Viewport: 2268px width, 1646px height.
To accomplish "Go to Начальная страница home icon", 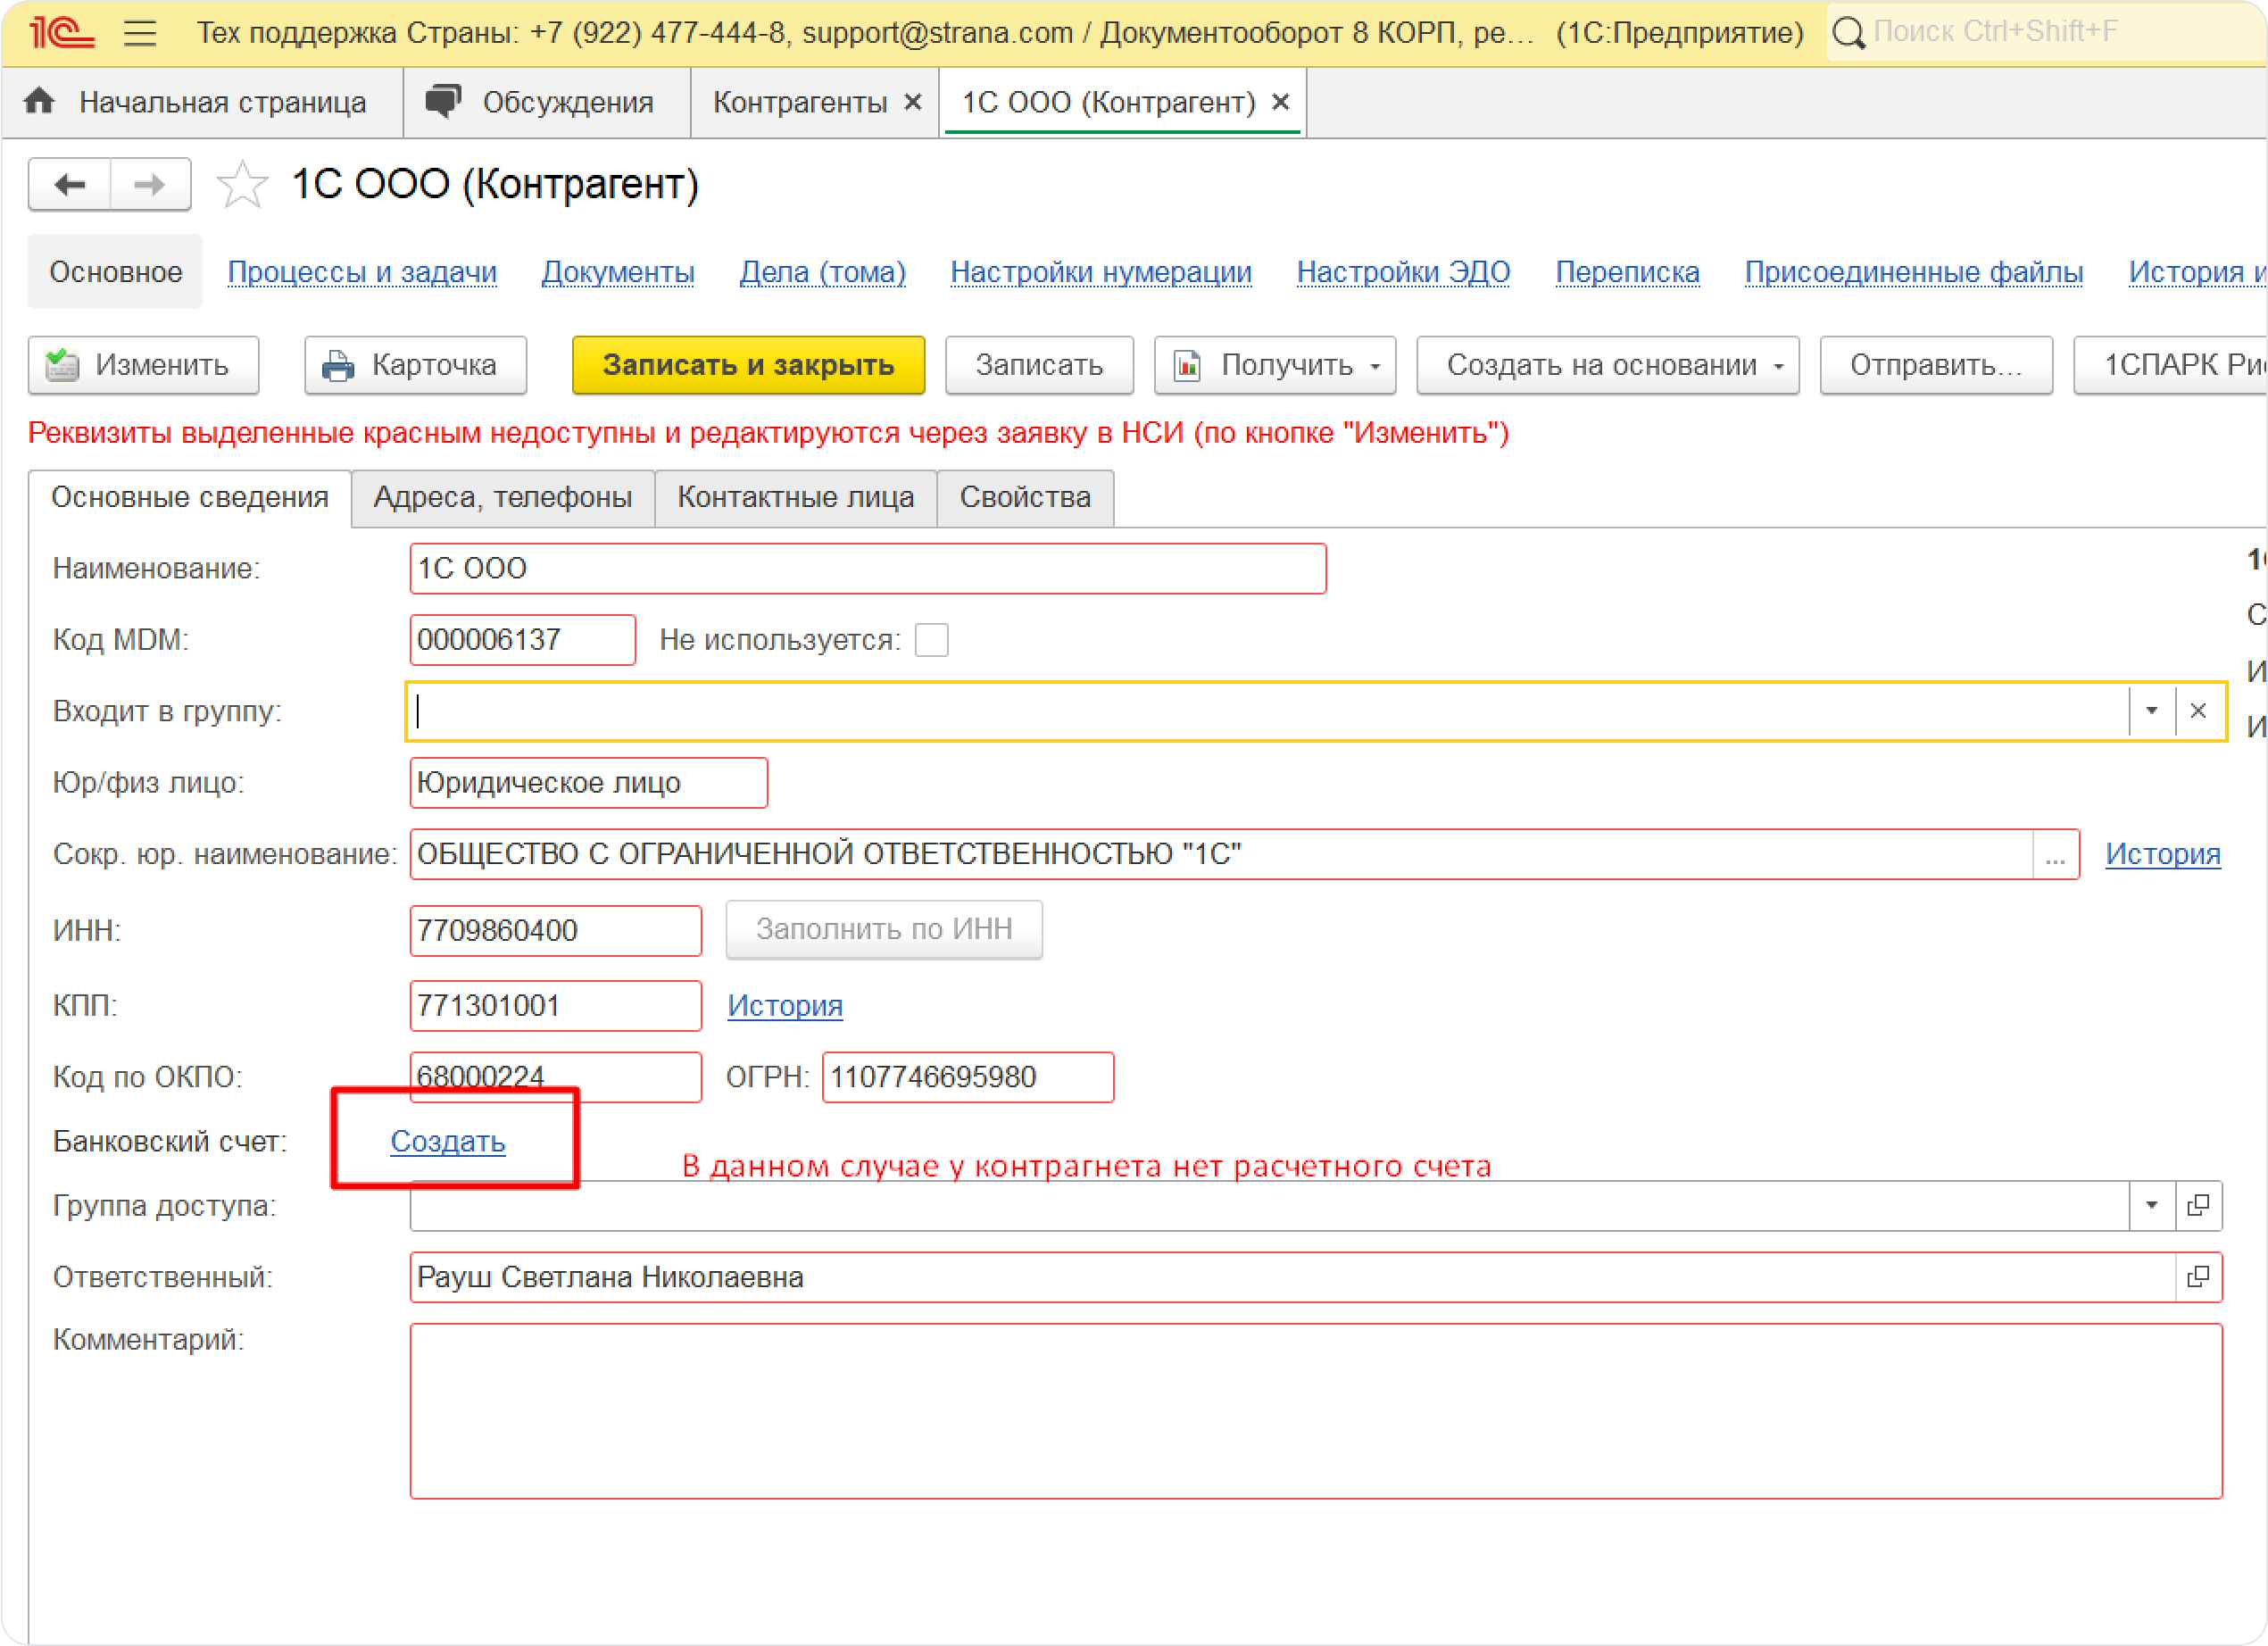I will click(x=40, y=101).
